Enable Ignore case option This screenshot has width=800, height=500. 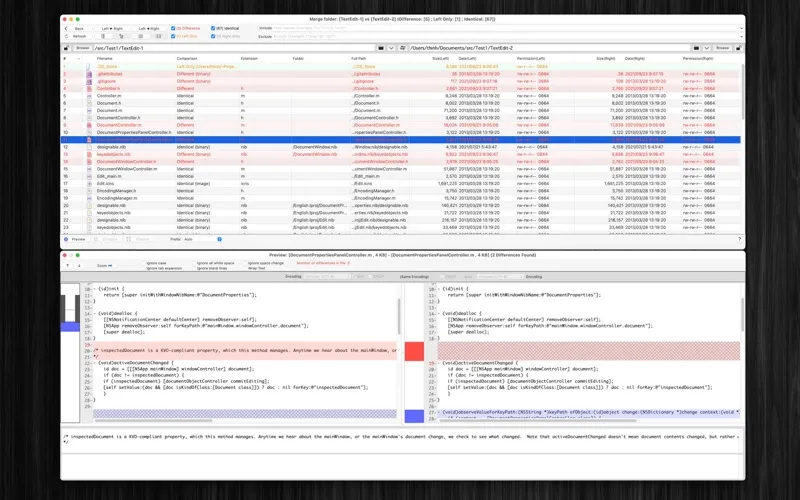pos(156,263)
